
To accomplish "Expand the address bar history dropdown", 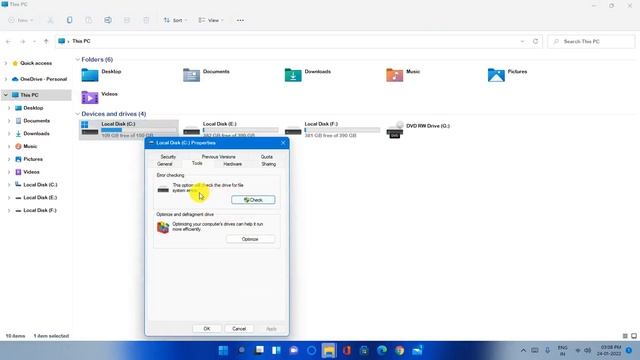I will [522, 41].
